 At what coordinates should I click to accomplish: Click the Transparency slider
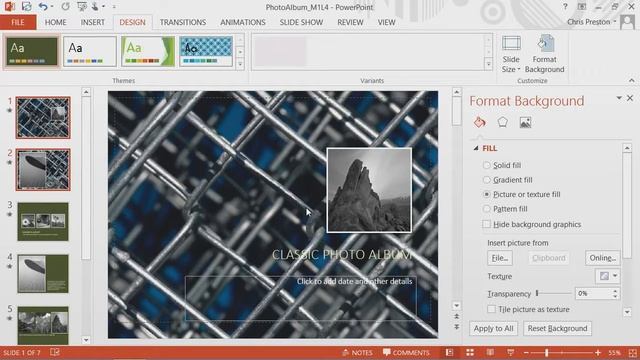point(553,293)
